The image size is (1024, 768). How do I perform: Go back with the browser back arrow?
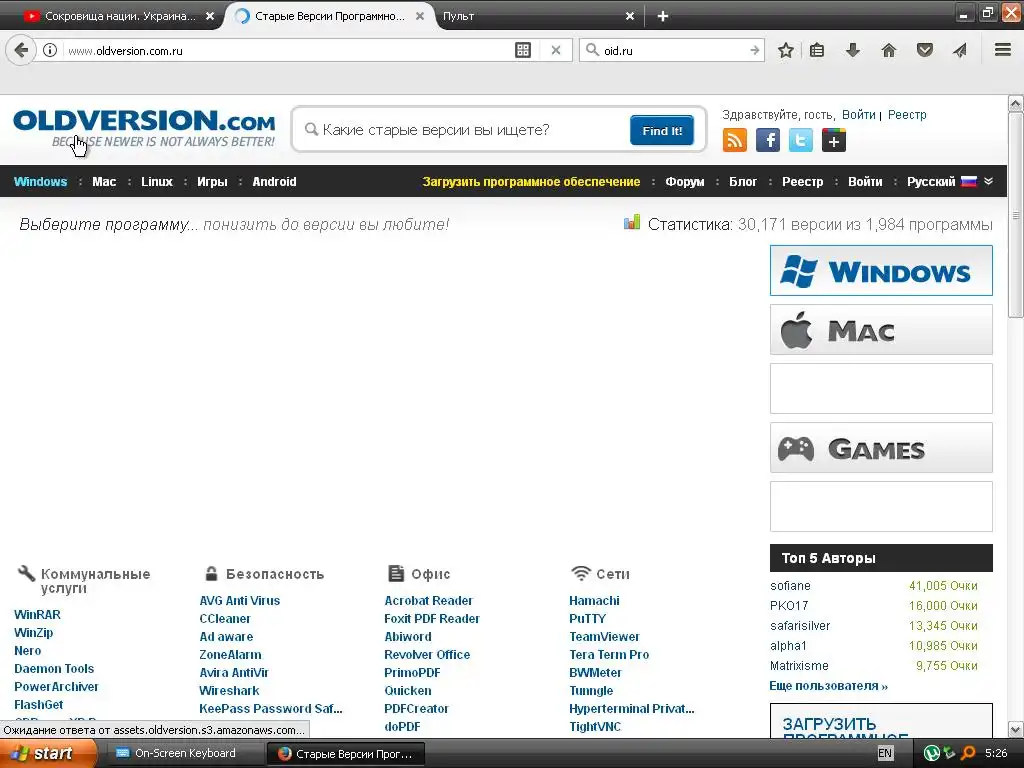(x=21, y=50)
